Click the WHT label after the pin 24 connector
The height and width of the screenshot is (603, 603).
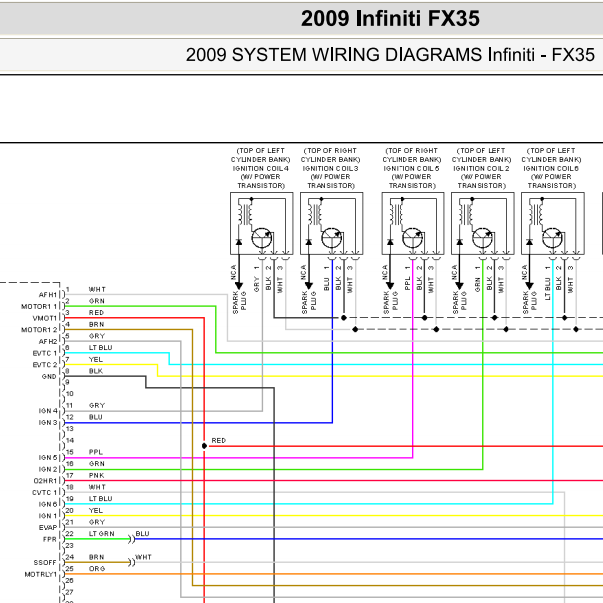[143, 557]
